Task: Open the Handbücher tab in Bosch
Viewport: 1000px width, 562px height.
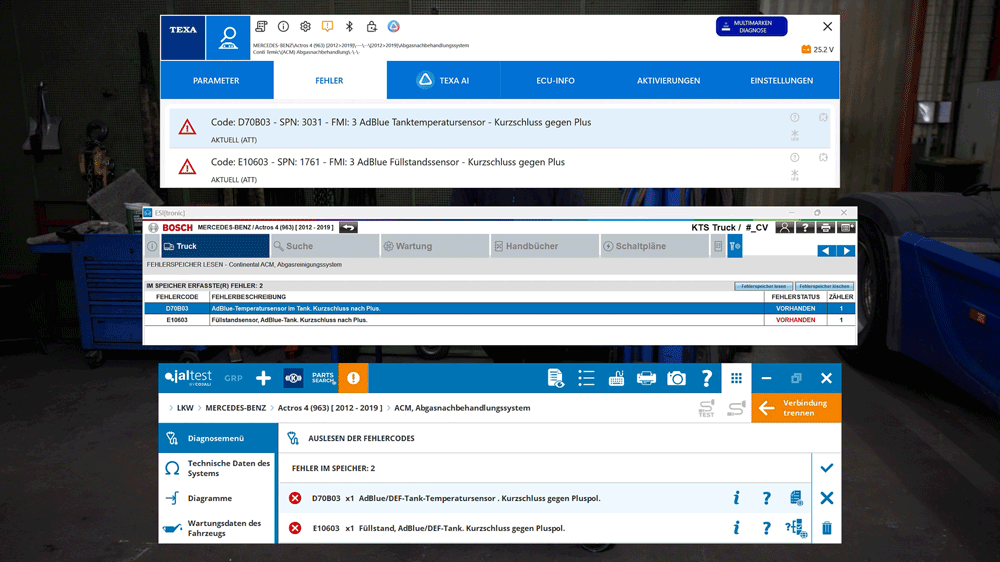Action: tap(545, 246)
